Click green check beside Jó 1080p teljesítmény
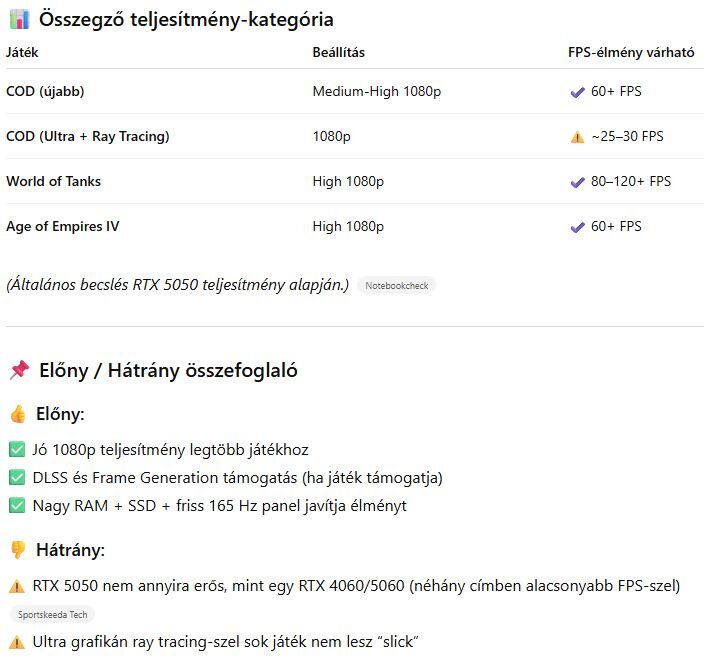704x661 pixels. click(16, 450)
